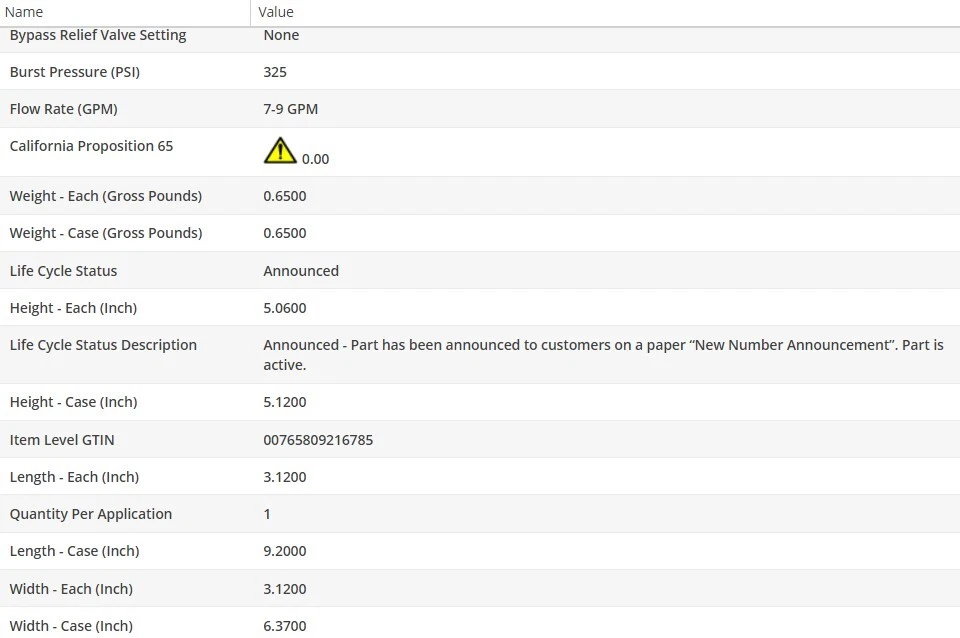The image size is (960, 638).
Task: Select the Weight - Case value 0.6500
Action: [x=285, y=233]
